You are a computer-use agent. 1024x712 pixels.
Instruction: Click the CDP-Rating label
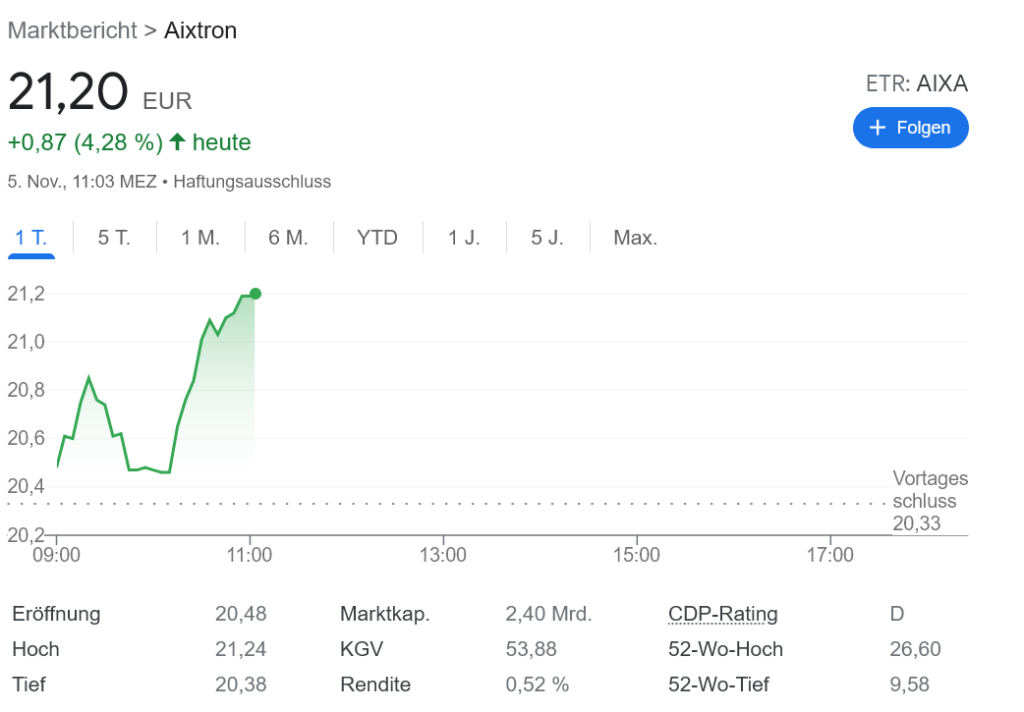tap(722, 614)
